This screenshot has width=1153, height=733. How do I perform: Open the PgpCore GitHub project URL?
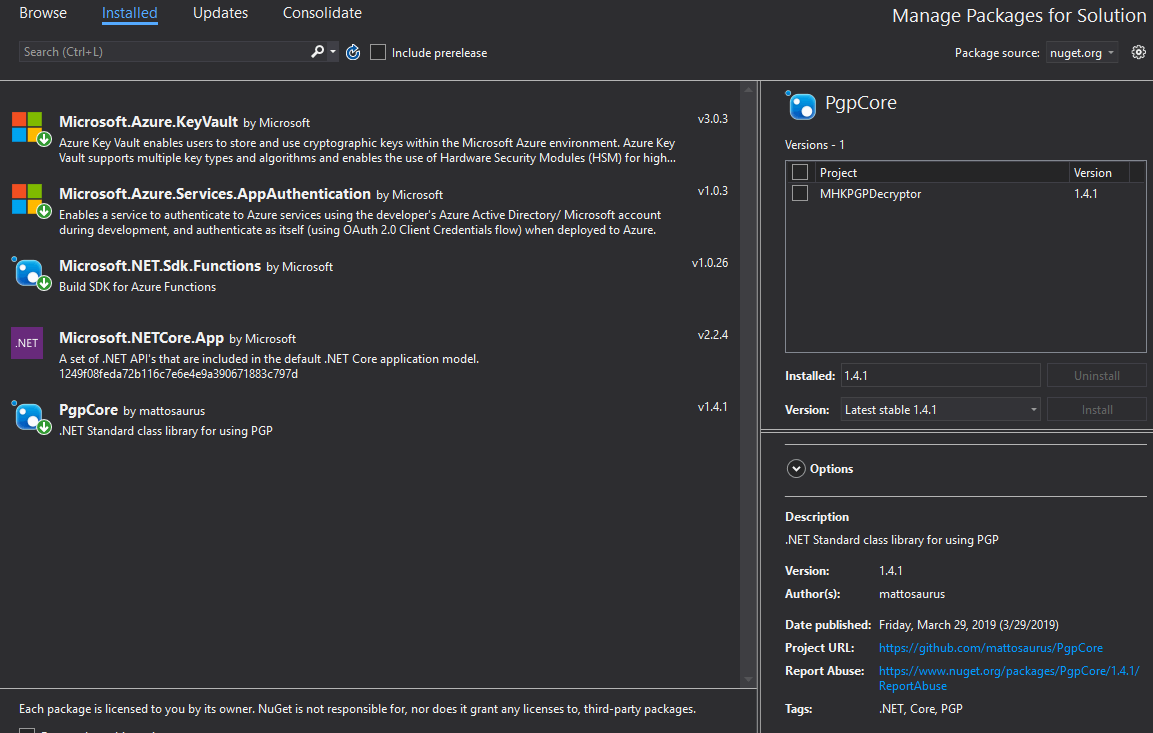click(x=990, y=648)
